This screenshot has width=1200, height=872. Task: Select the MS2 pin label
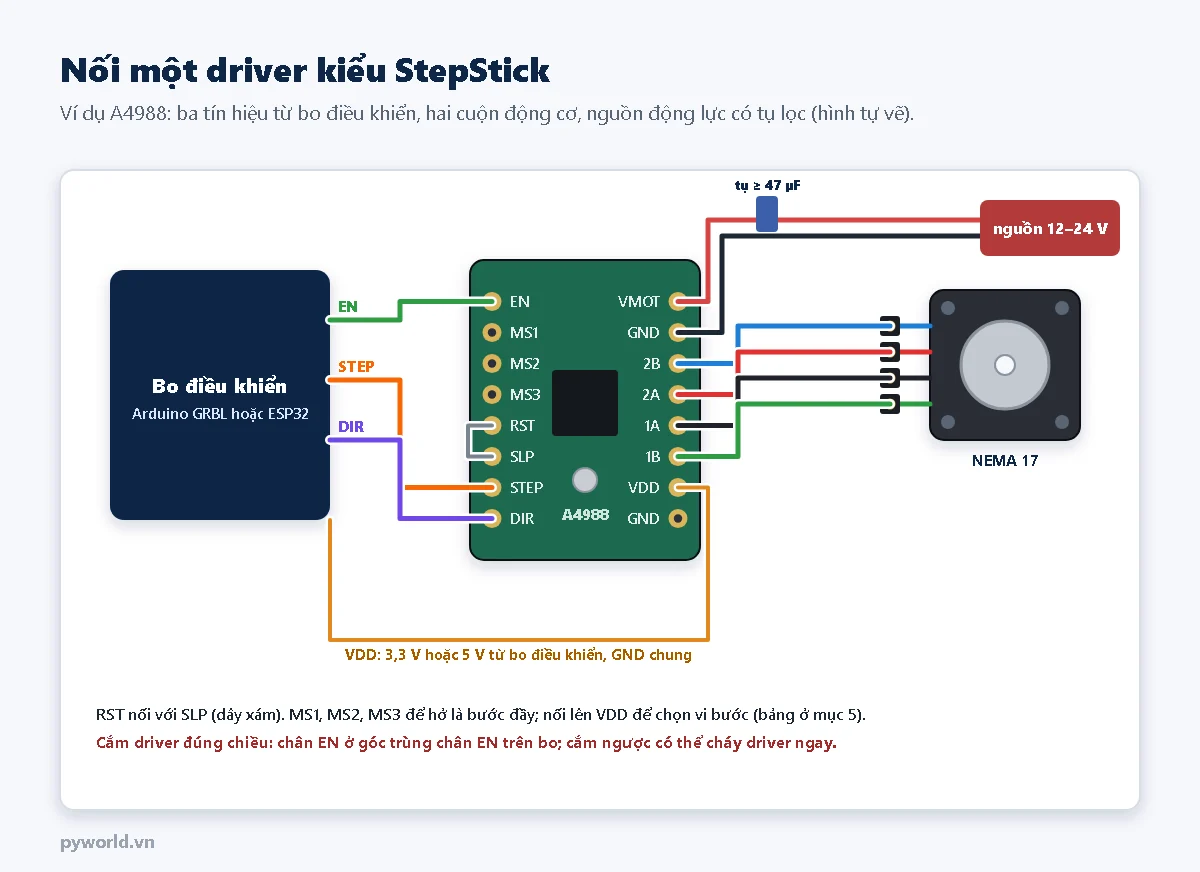point(524,363)
